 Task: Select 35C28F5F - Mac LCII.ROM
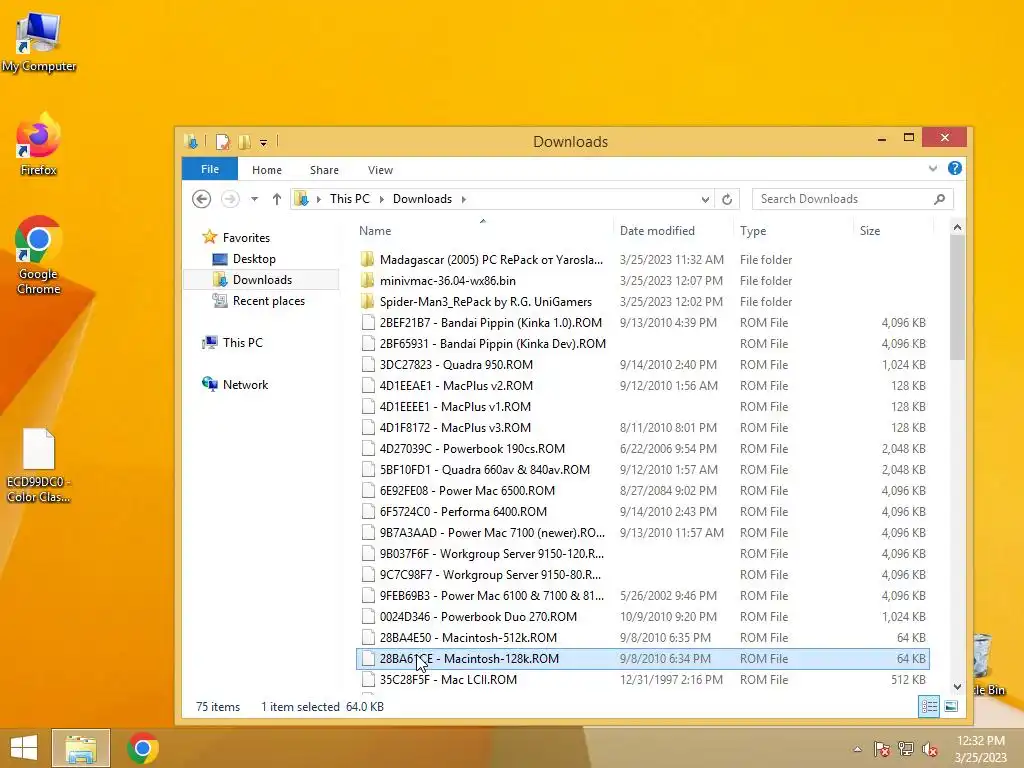point(643,679)
